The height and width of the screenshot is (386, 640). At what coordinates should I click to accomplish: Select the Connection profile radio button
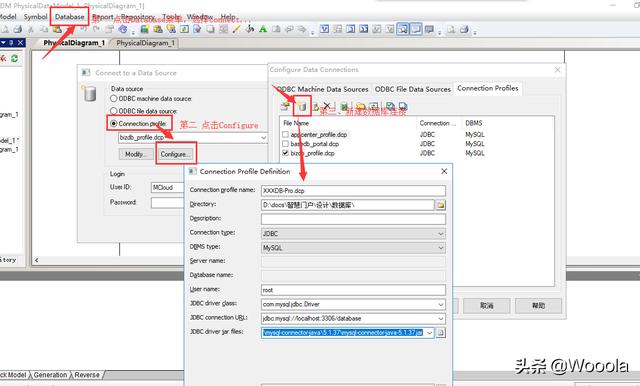click(113, 123)
